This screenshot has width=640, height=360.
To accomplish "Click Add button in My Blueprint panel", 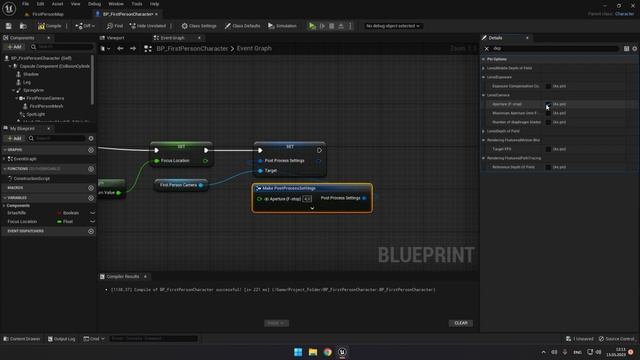I will 14,138.
